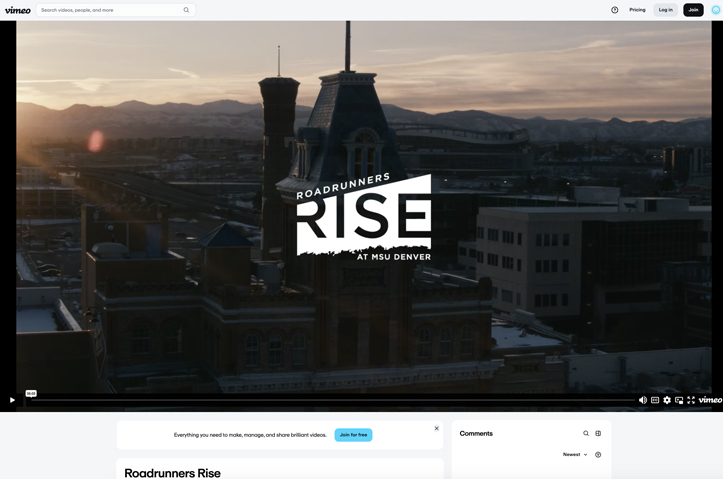723x479 pixels.
Task: Open the Pricing link
Action: coord(637,10)
